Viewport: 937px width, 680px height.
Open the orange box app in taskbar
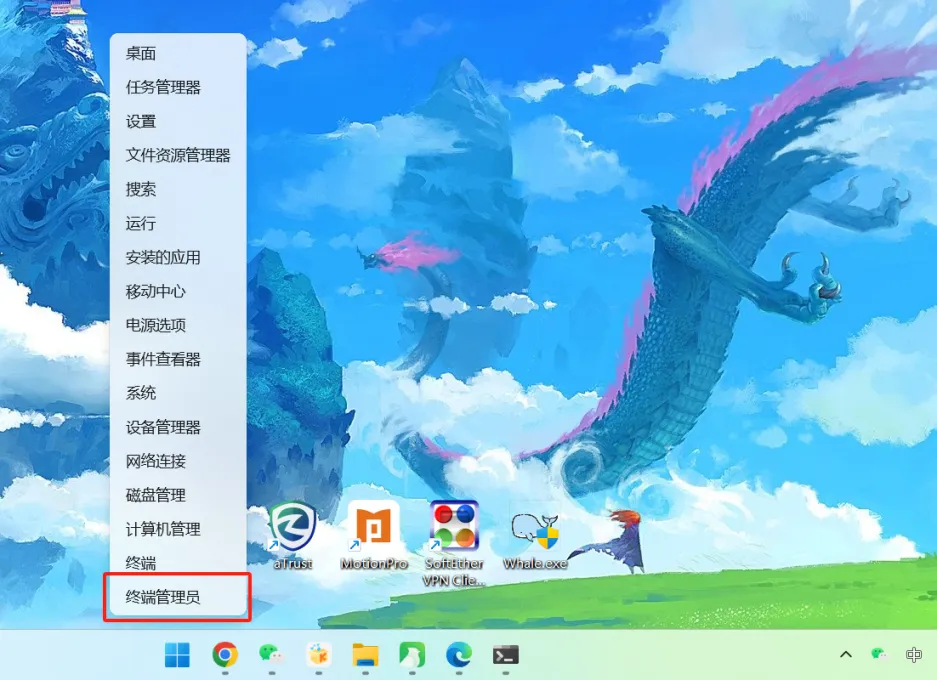(x=319, y=655)
